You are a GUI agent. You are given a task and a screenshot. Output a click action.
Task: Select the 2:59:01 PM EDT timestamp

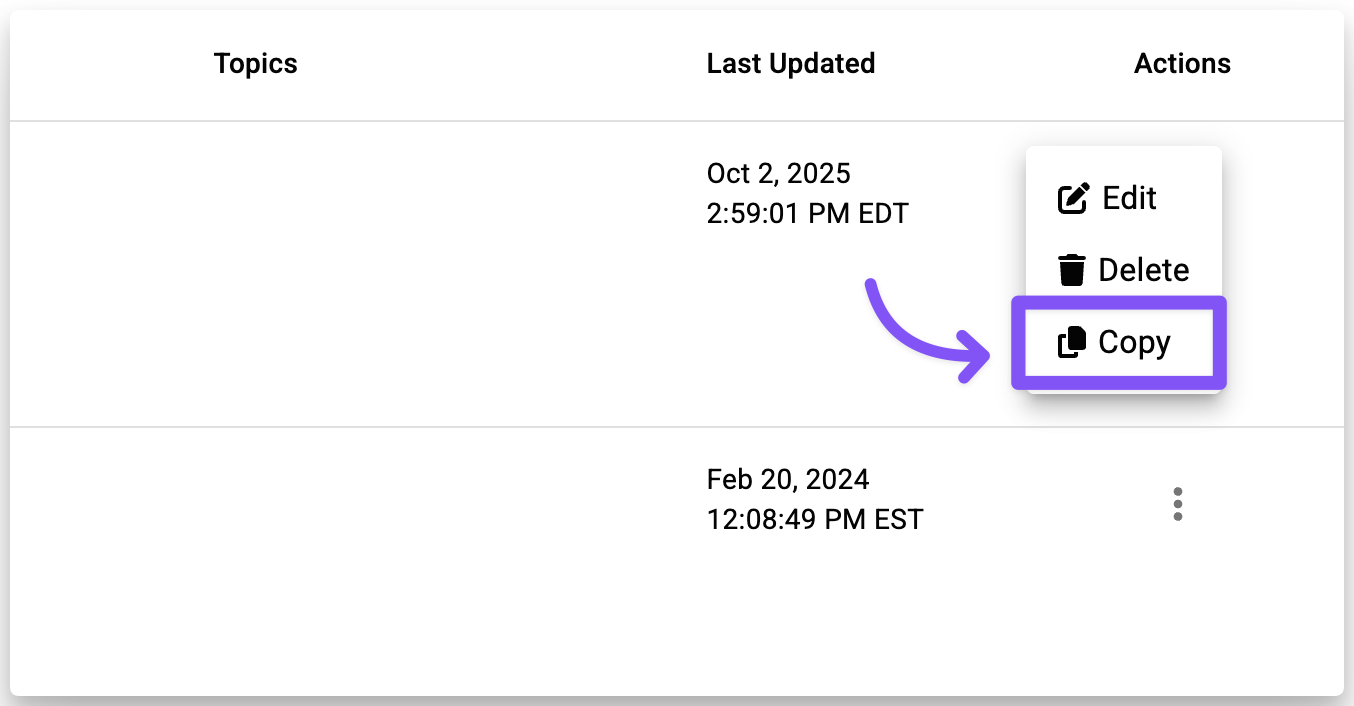click(x=807, y=213)
